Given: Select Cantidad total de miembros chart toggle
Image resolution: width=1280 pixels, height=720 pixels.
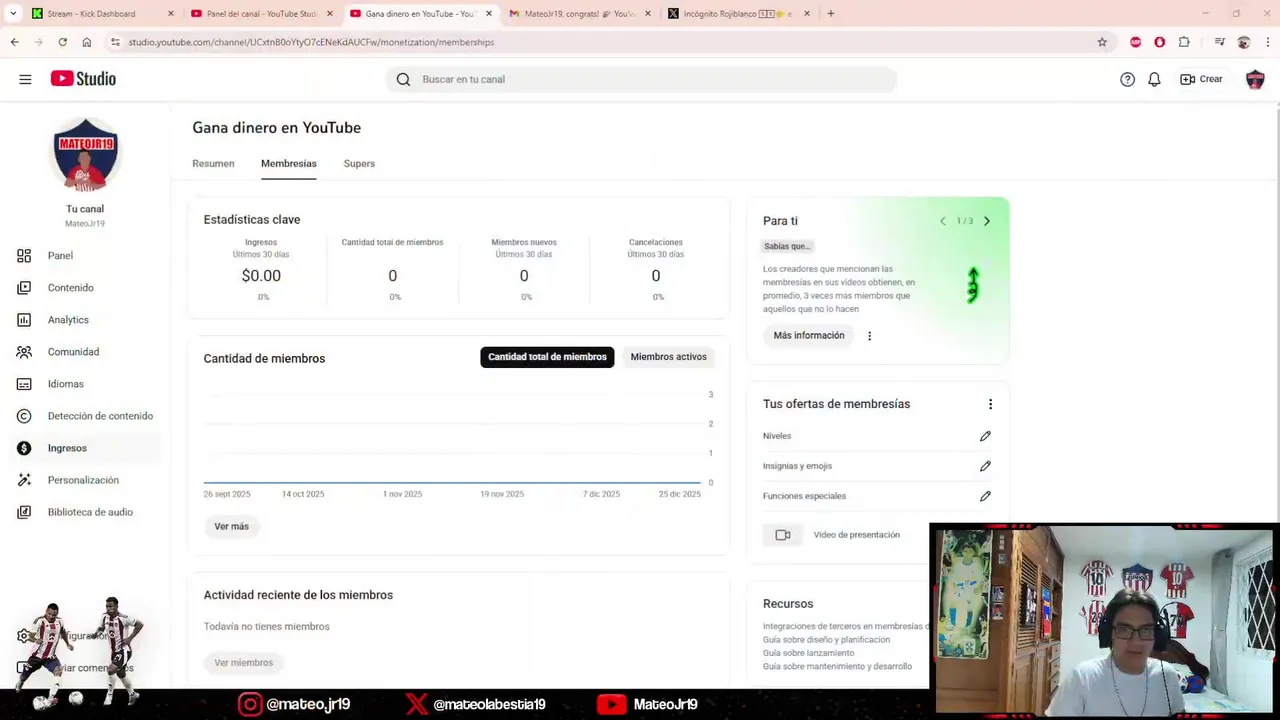Looking at the screenshot, I should [x=547, y=357].
